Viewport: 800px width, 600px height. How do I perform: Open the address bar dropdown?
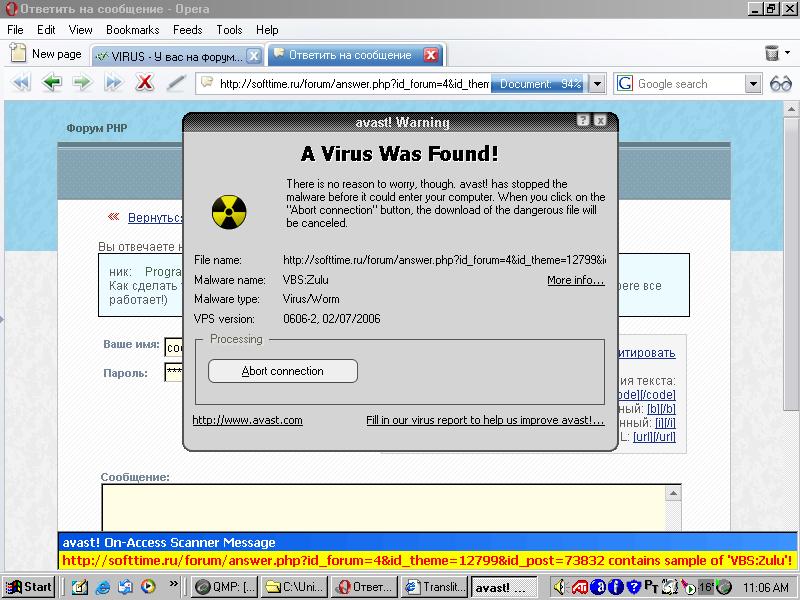point(597,84)
